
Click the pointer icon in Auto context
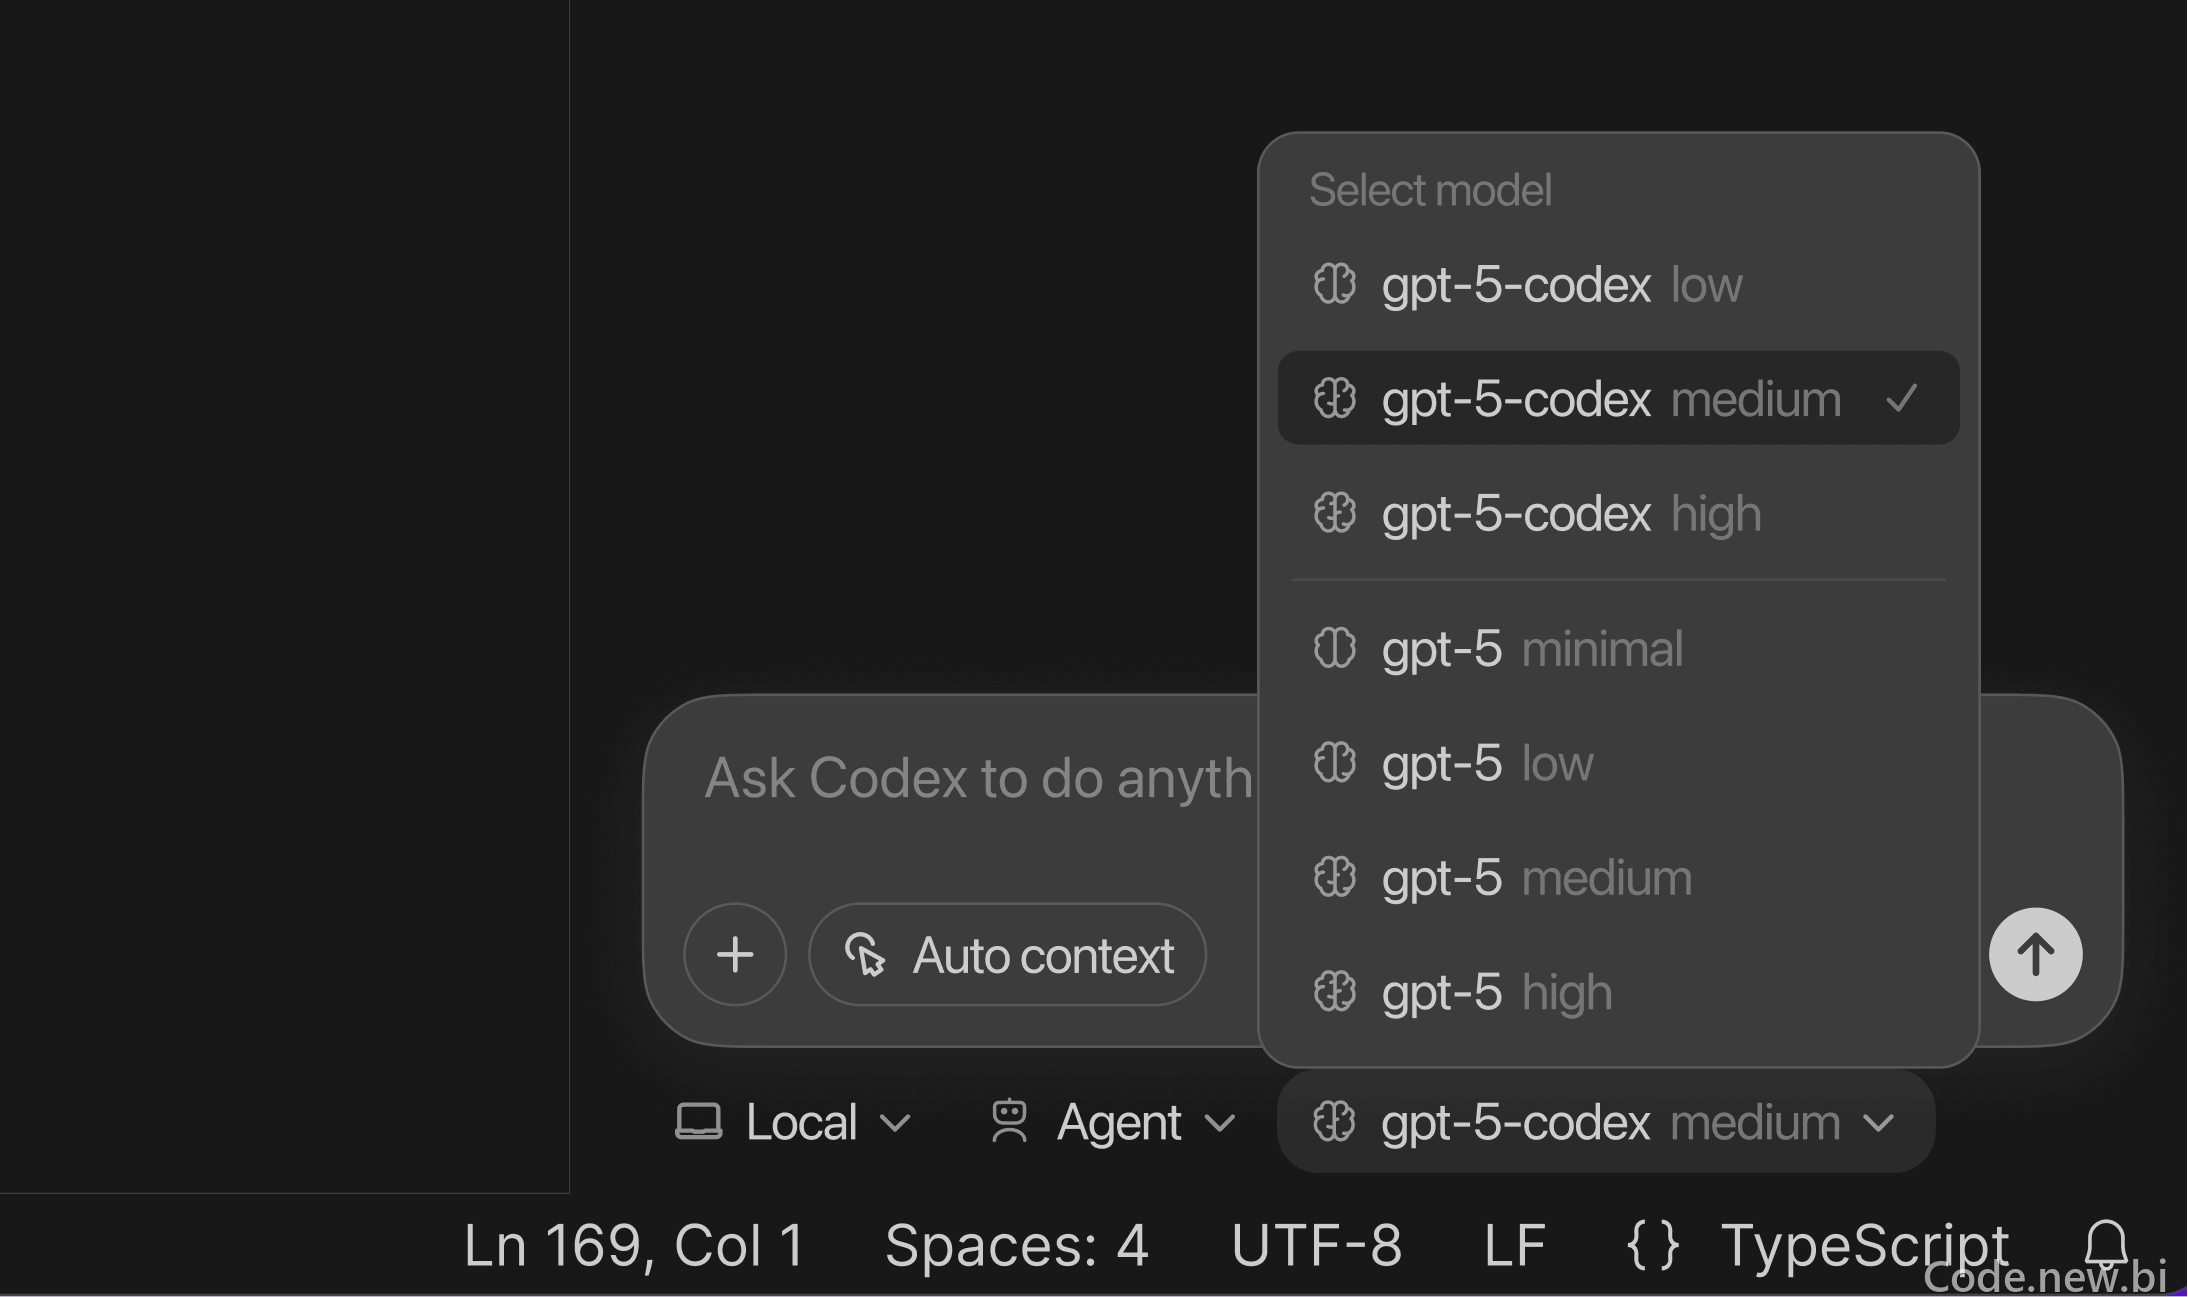pos(865,954)
